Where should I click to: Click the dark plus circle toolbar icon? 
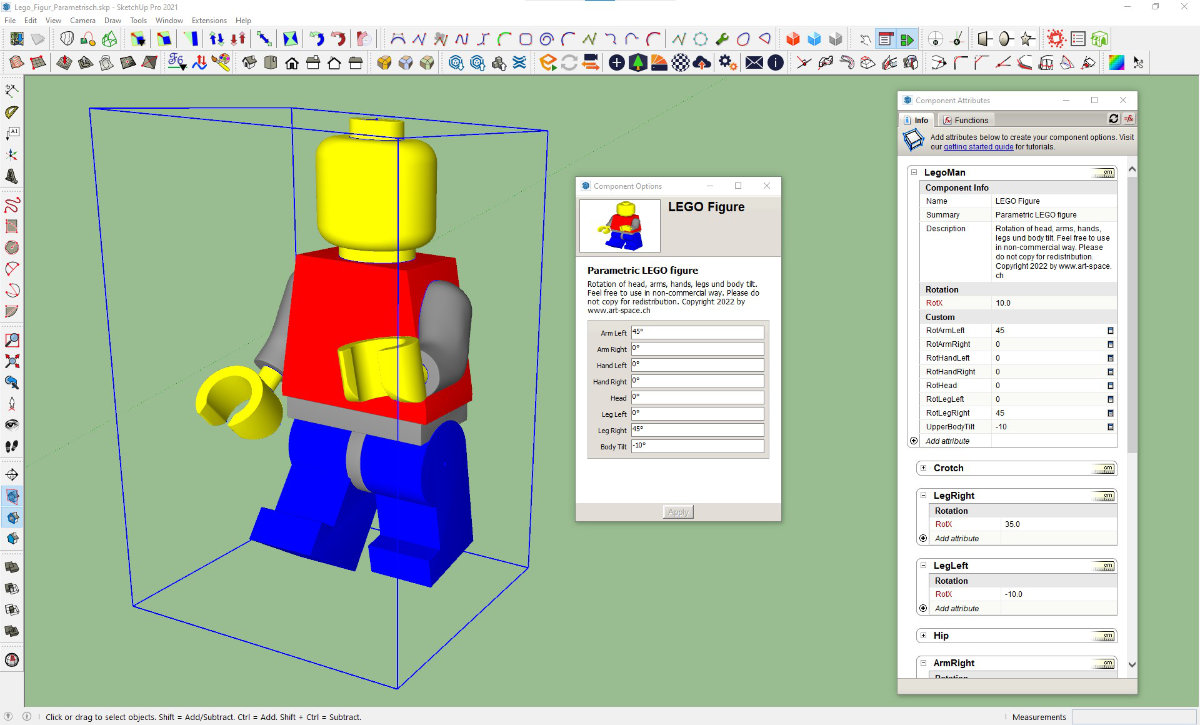pos(616,63)
